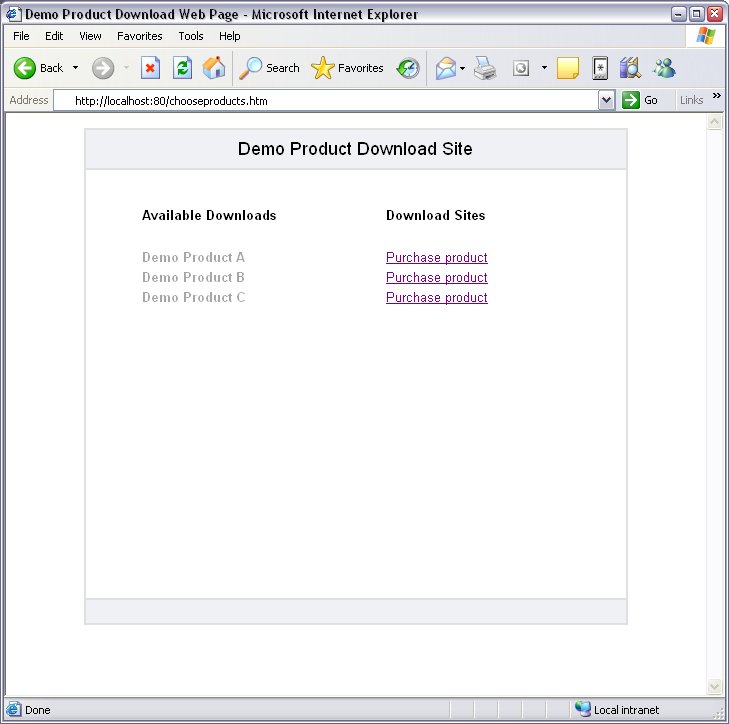Open the address bar dropdown arrow
This screenshot has height=724, width=729.
click(606, 100)
